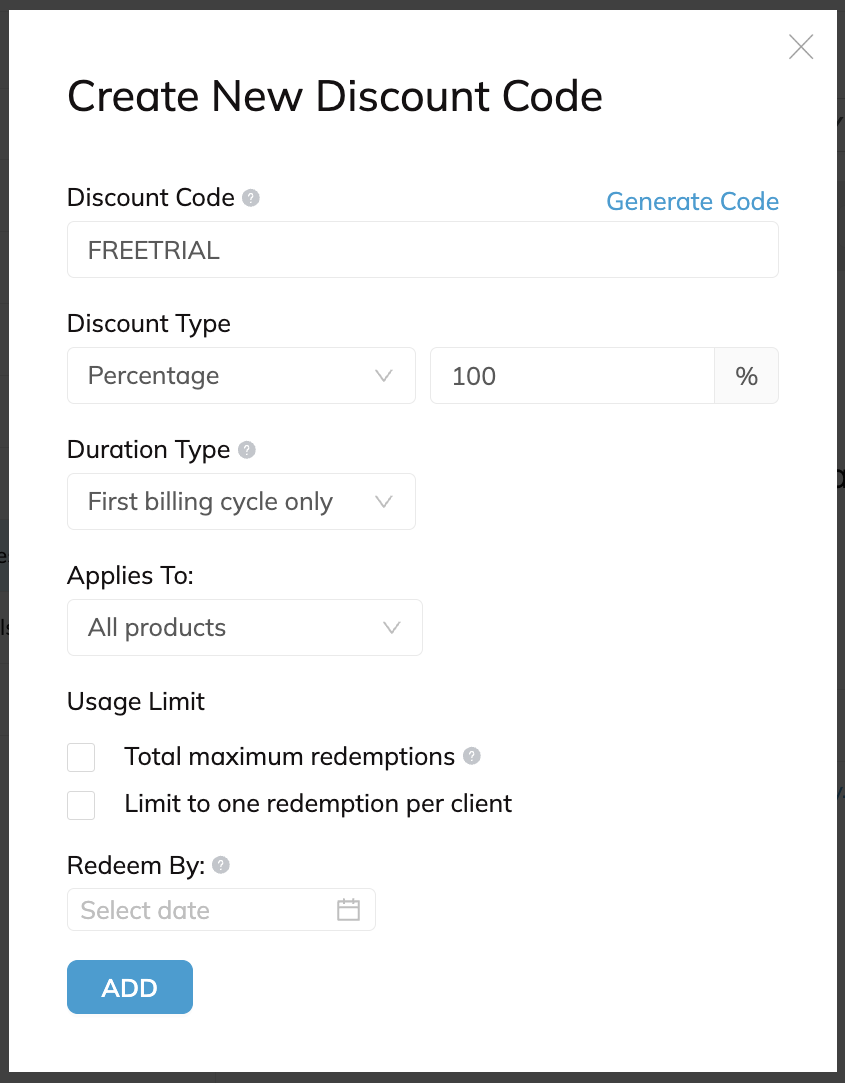Click the Percentage dropdown chevron arrow

click(x=383, y=376)
